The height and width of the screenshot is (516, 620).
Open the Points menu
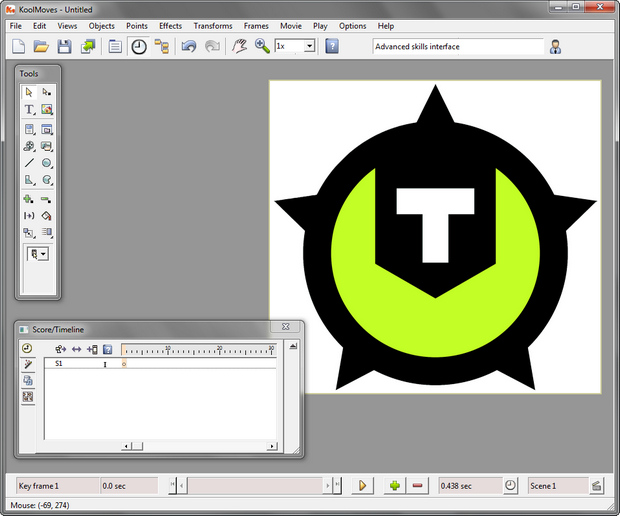pyautogui.click(x=137, y=26)
